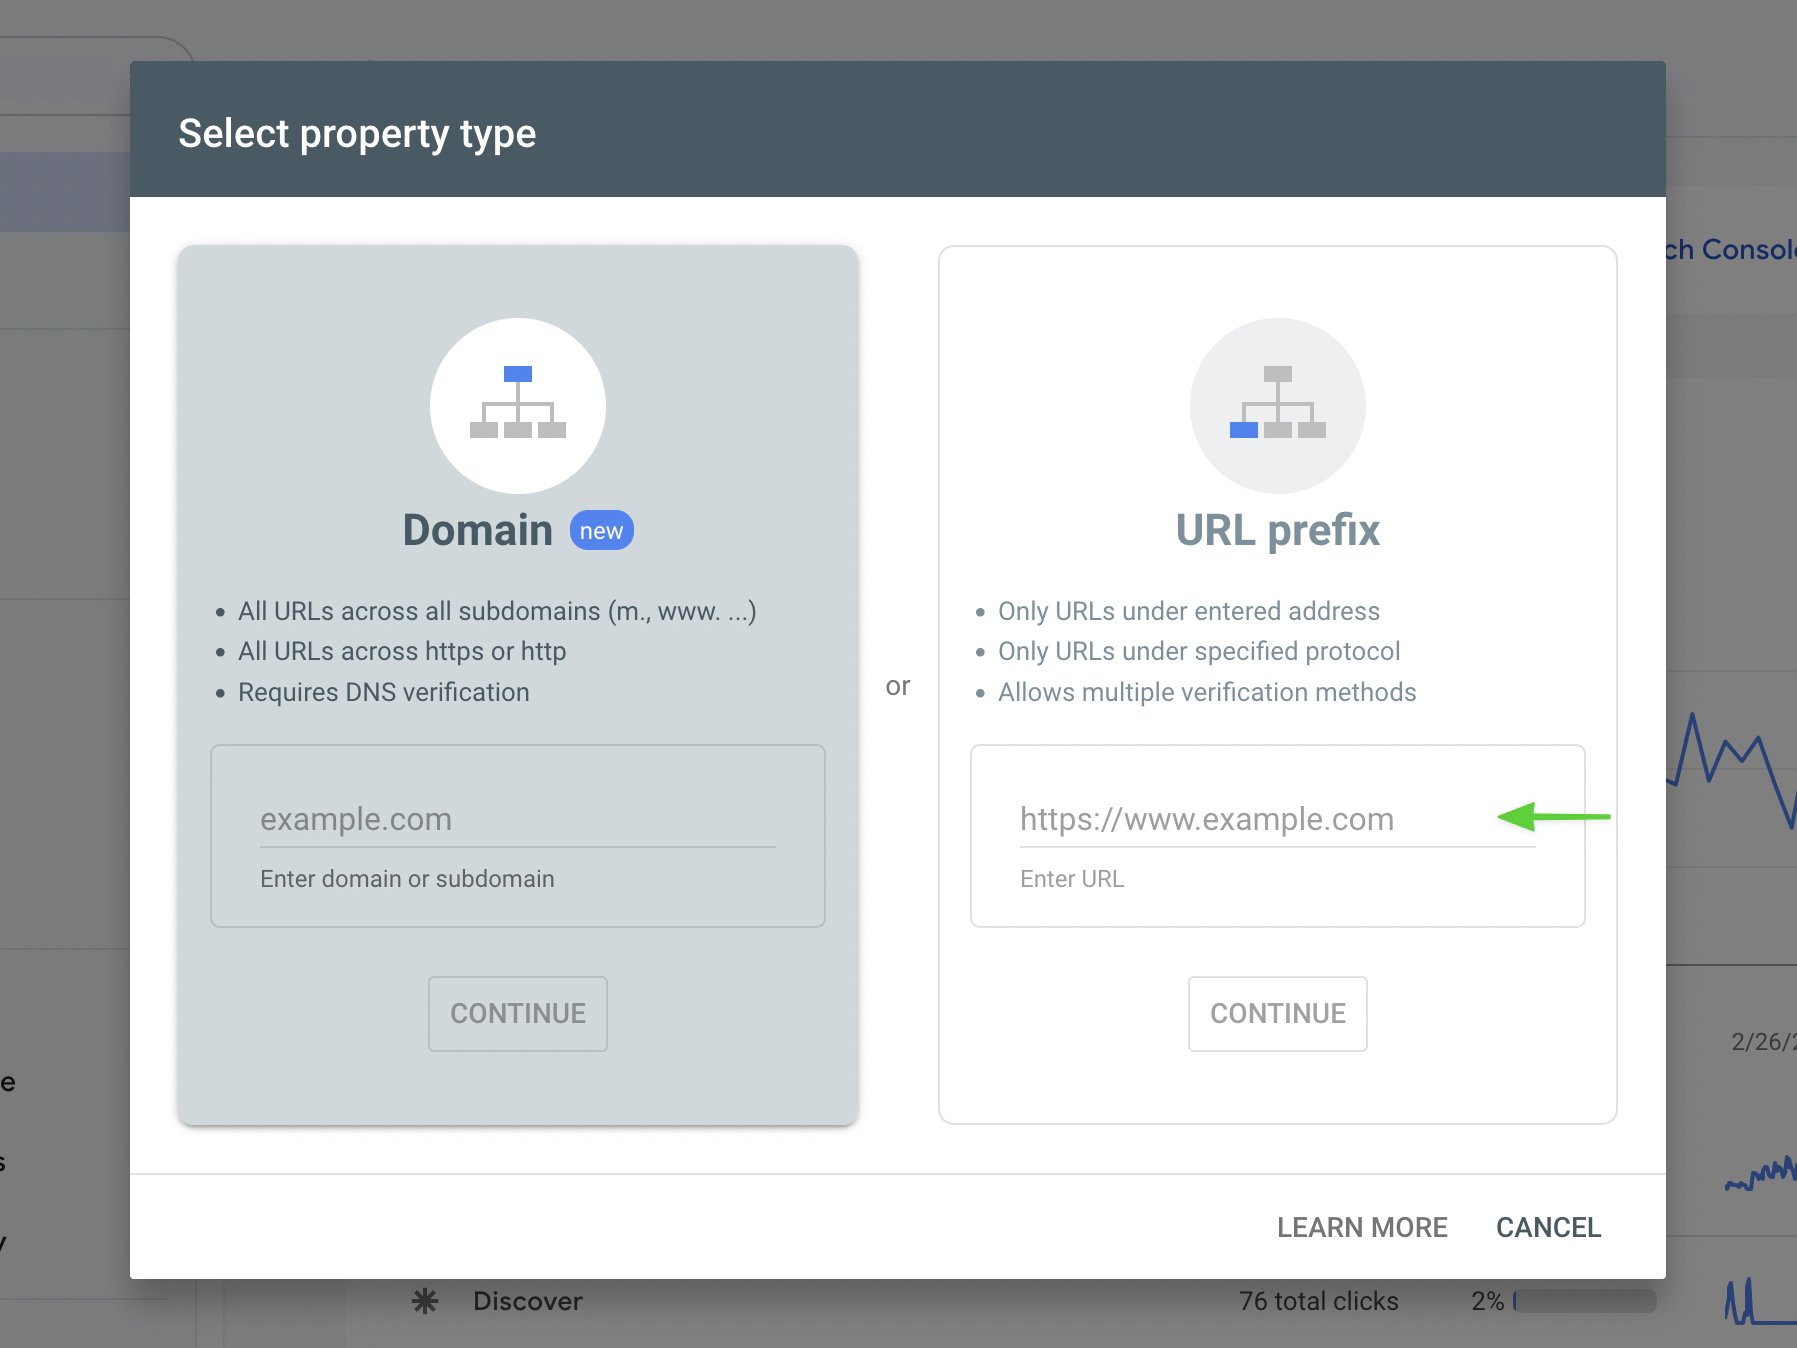Click the "Select property type" dialog title
This screenshot has height=1348, width=1797.
click(357, 134)
